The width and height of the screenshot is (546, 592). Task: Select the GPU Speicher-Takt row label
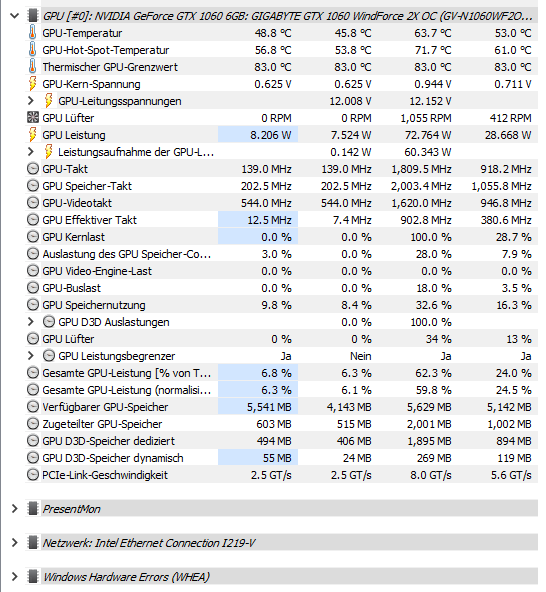point(87,186)
